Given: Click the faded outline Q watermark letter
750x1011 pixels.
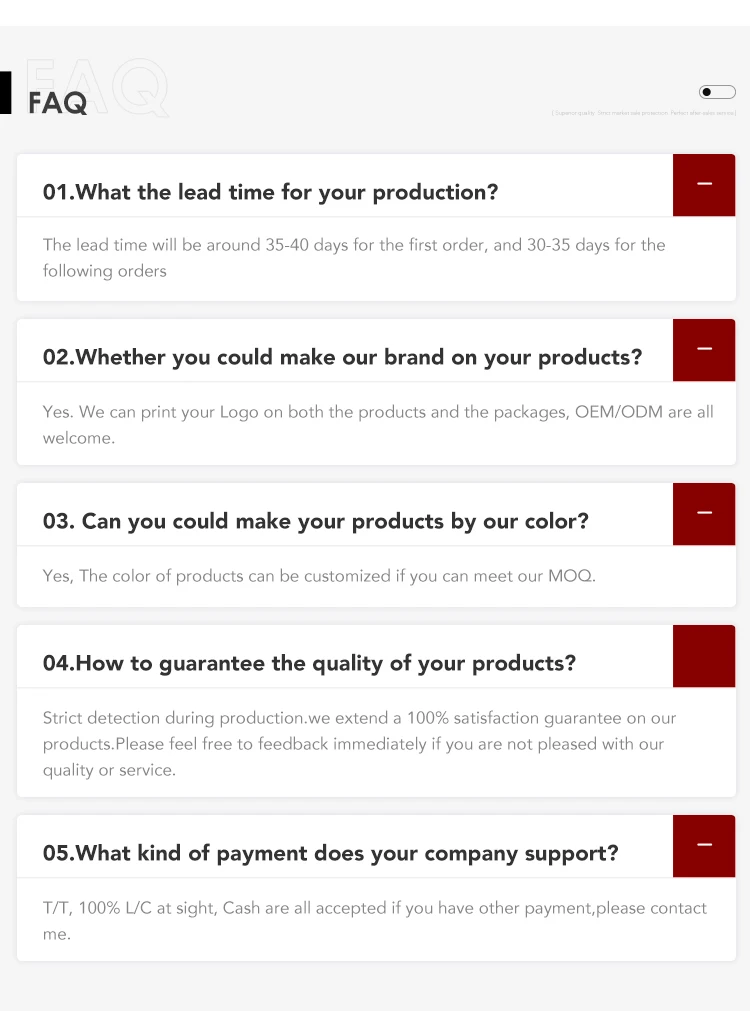Looking at the screenshot, I should tap(141, 87).
